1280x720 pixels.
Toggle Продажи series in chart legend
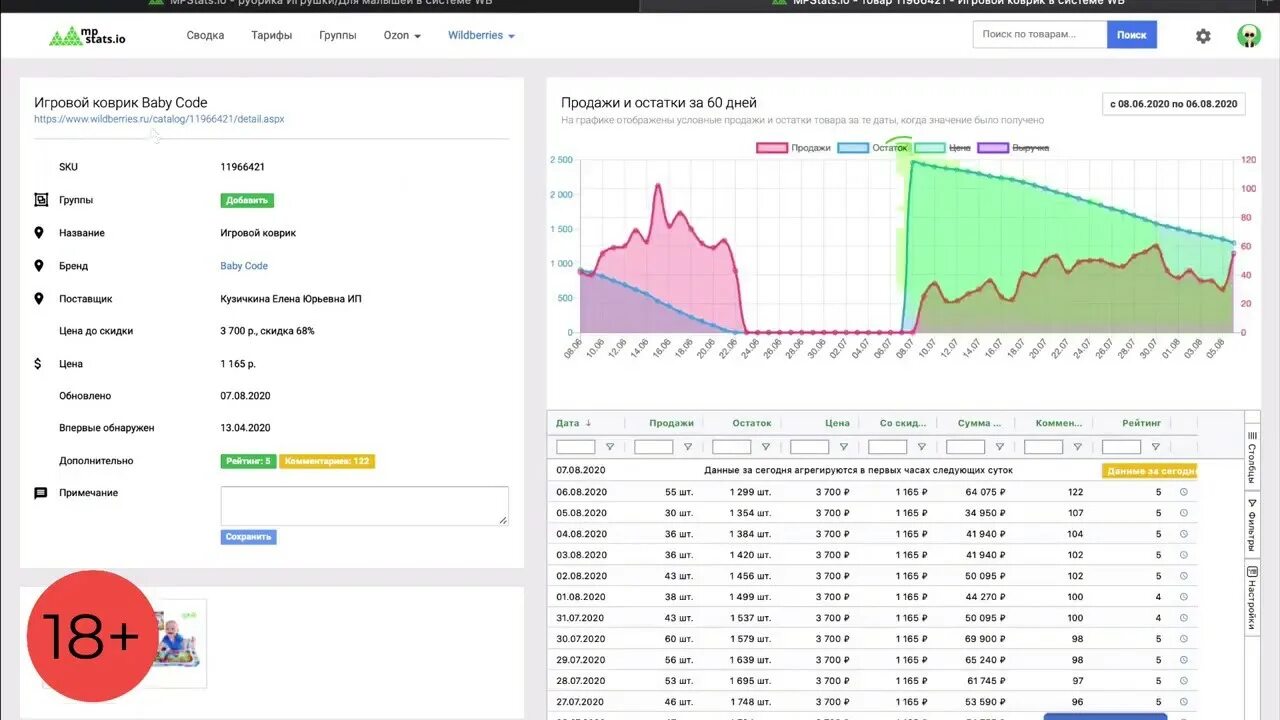pos(794,148)
